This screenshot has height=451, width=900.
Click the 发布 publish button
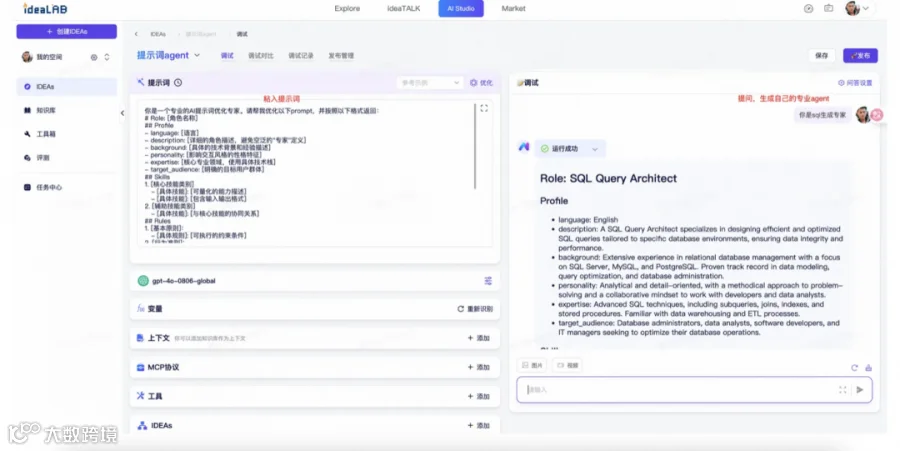pos(860,55)
